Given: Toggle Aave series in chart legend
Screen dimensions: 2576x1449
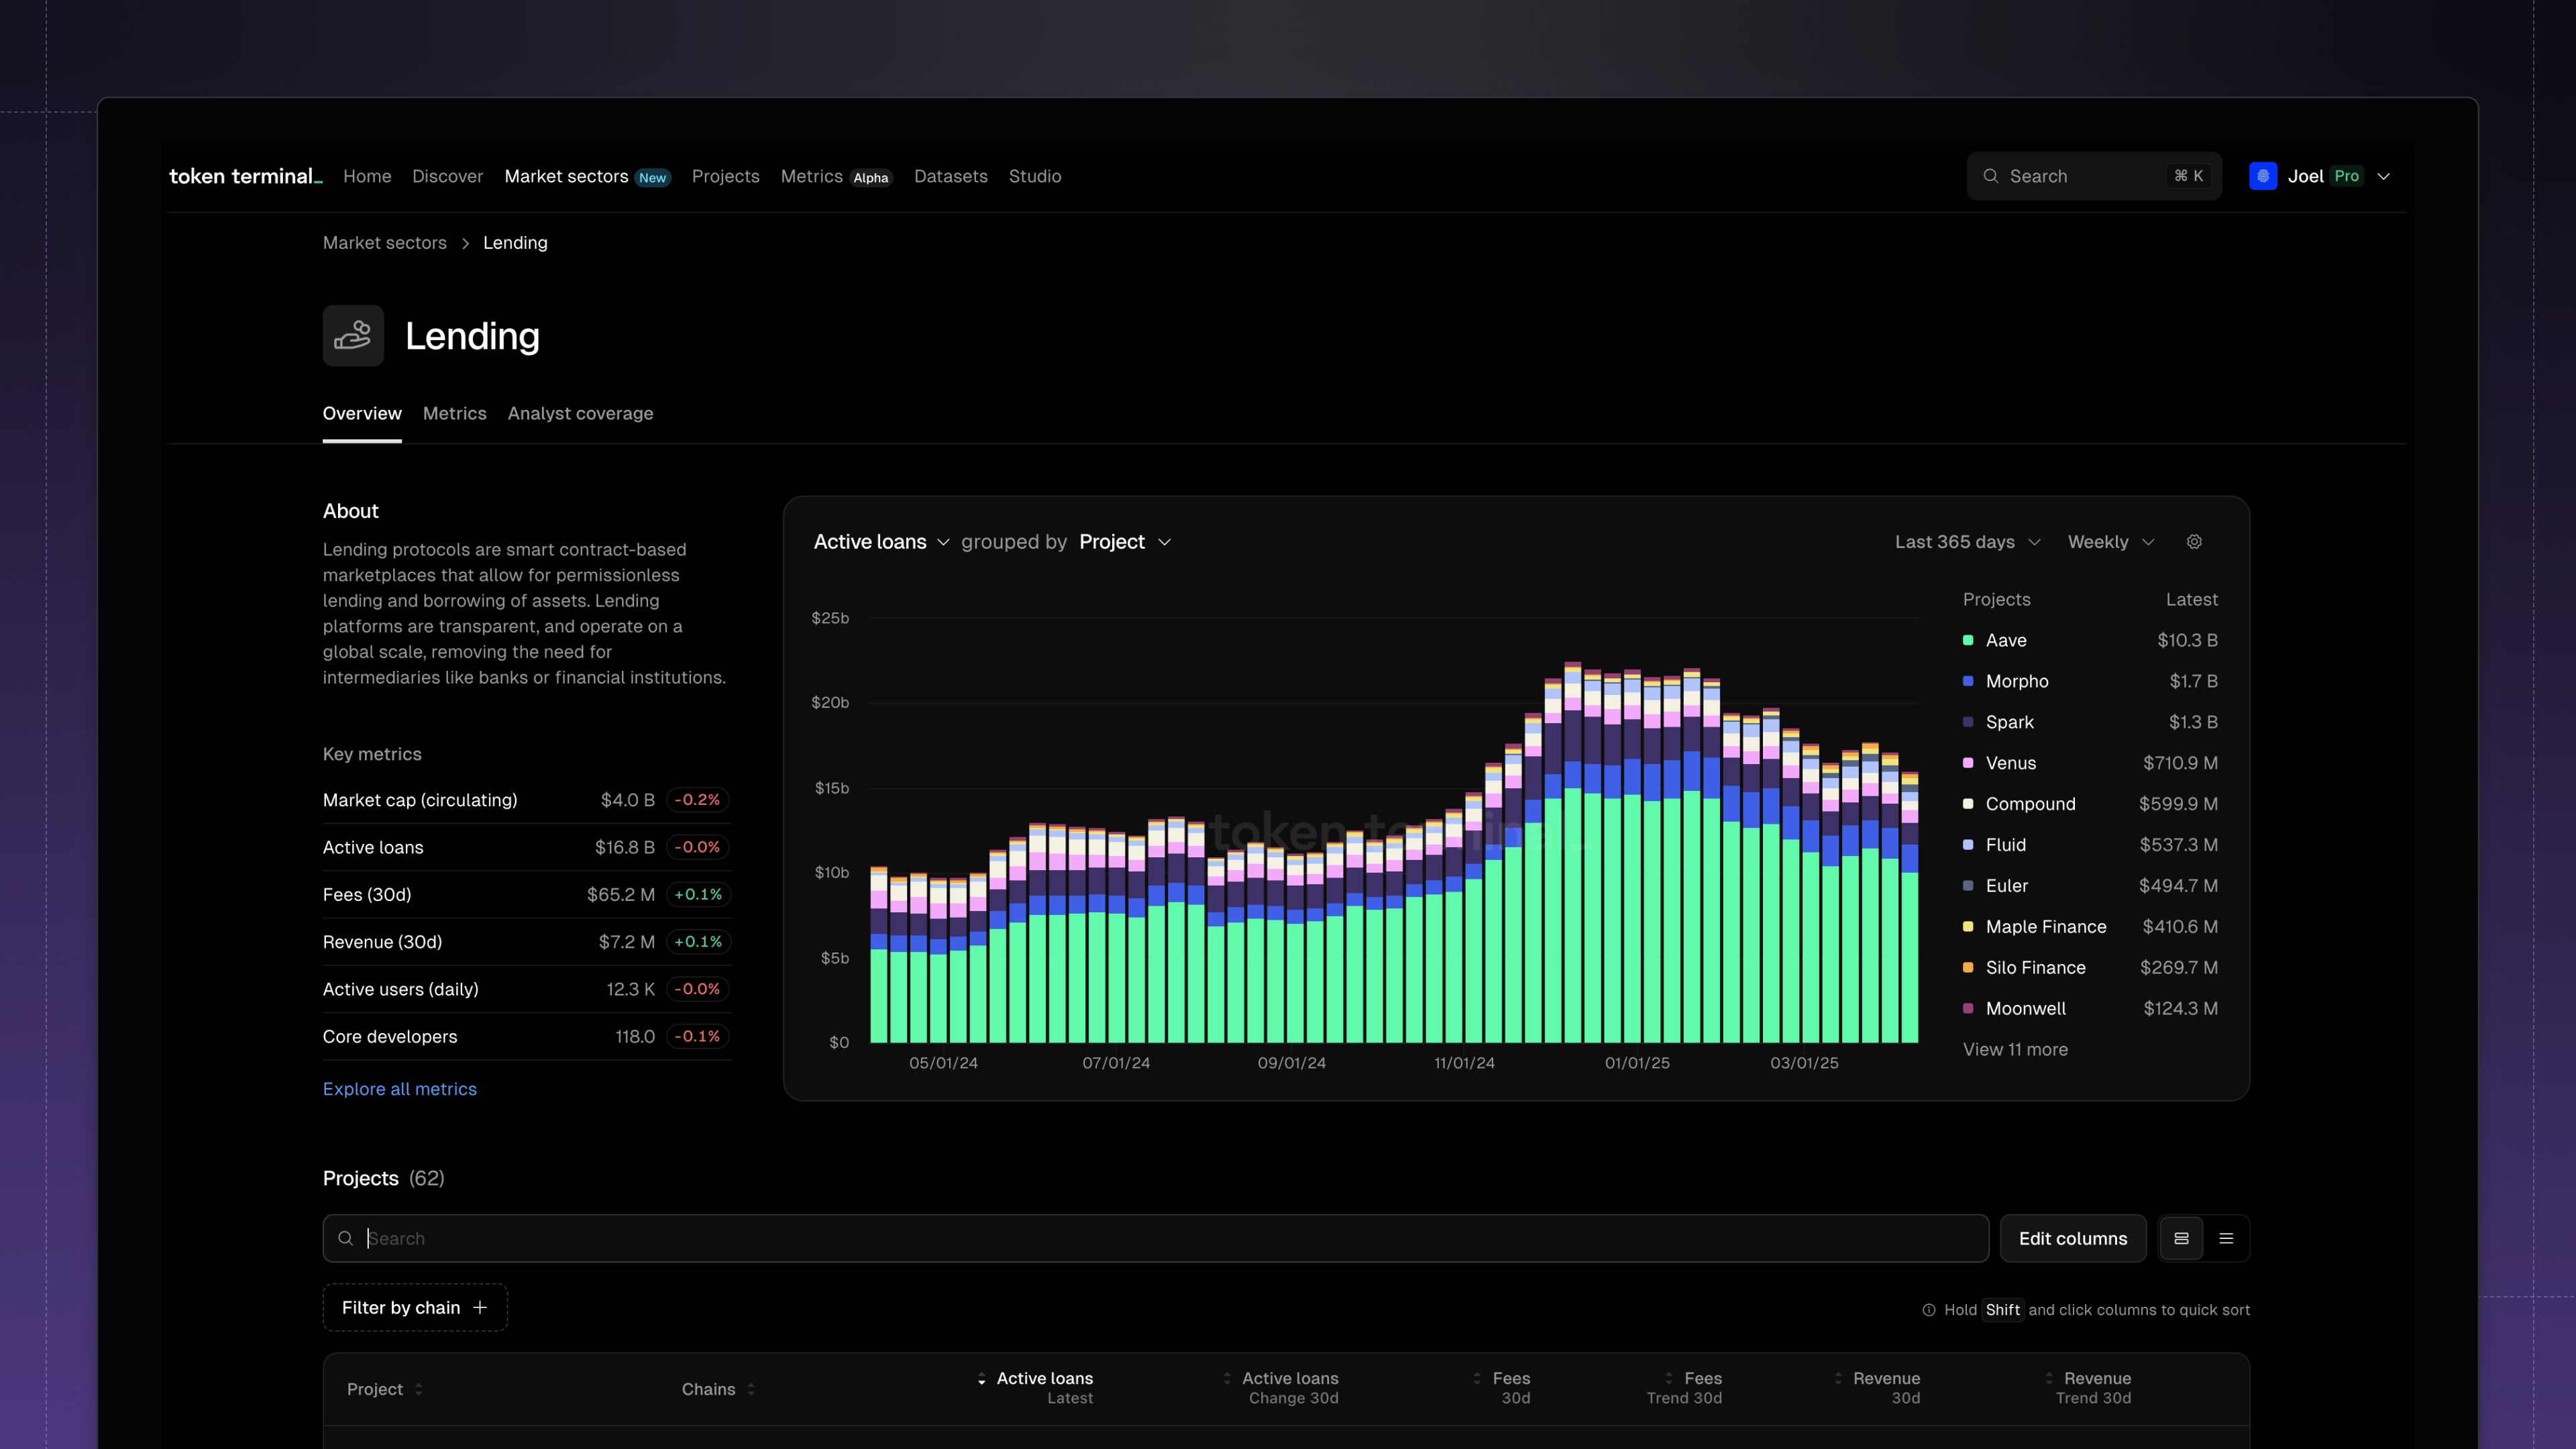Looking at the screenshot, I should pyautogui.click(x=2090, y=640).
